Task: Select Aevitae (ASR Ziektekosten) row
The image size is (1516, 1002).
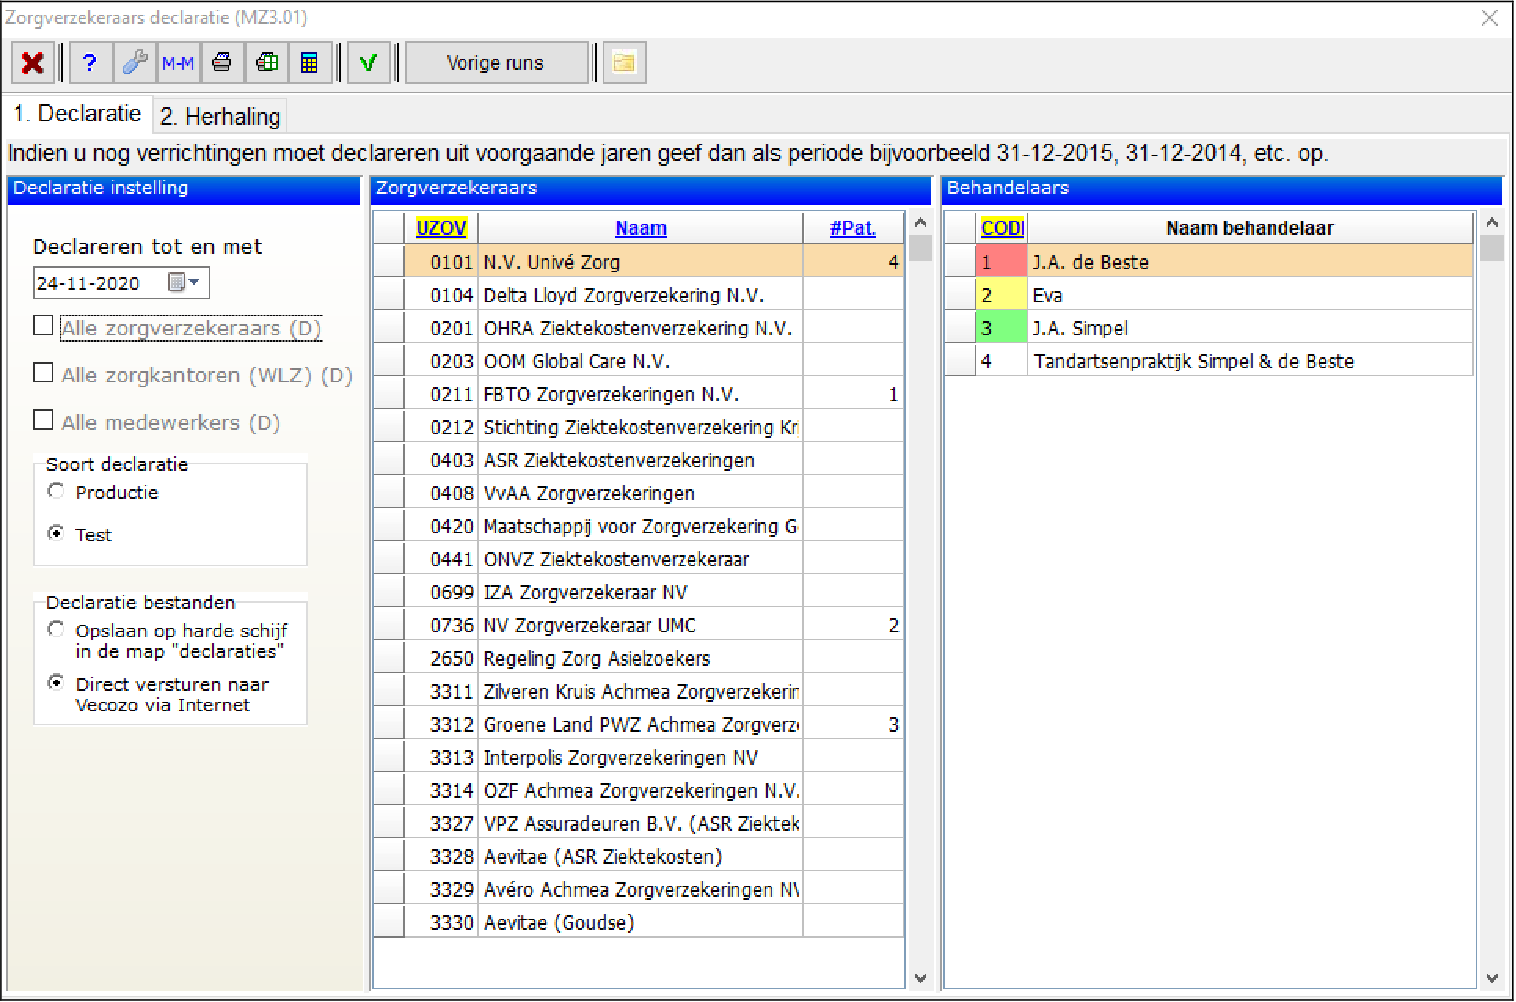Action: pyautogui.click(x=641, y=856)
